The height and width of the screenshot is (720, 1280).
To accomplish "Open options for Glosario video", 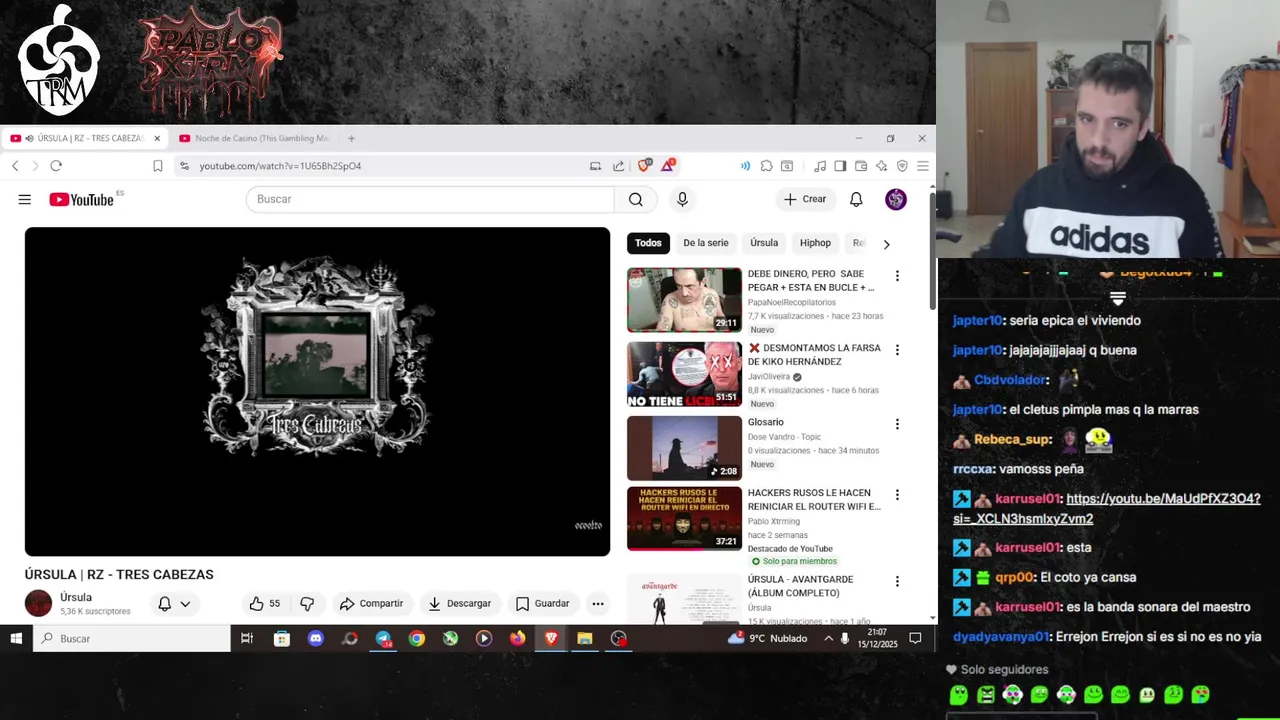I will click(897, 424).
